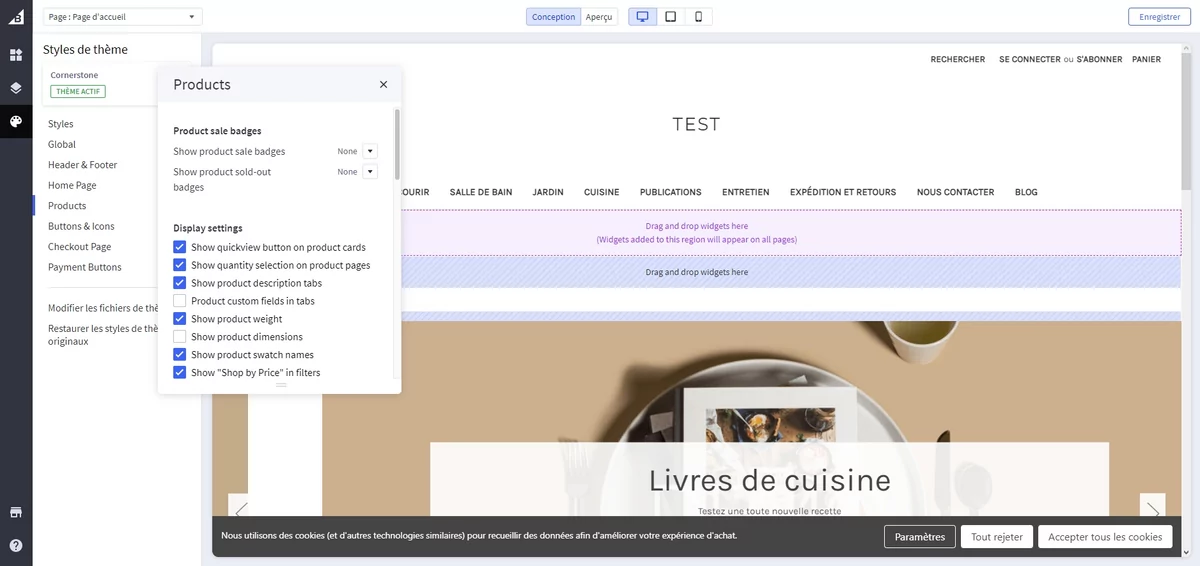Open BLOG navigation item
Image resolution: width=1200 pixels, height=566 pixels.
tap(1026, 192)
